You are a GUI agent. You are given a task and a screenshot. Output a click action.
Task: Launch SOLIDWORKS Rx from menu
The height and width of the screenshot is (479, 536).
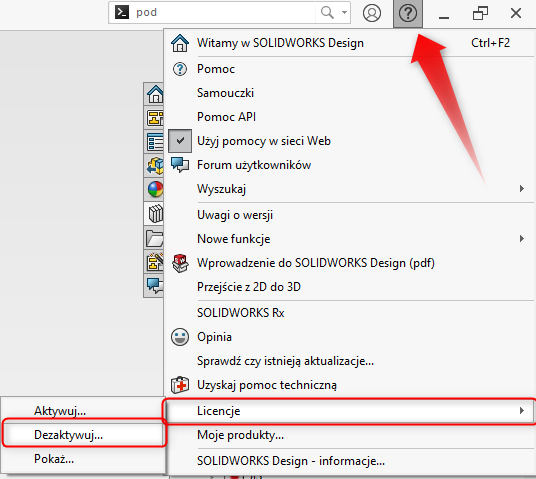pyautogui.click(x=350, y=313)
